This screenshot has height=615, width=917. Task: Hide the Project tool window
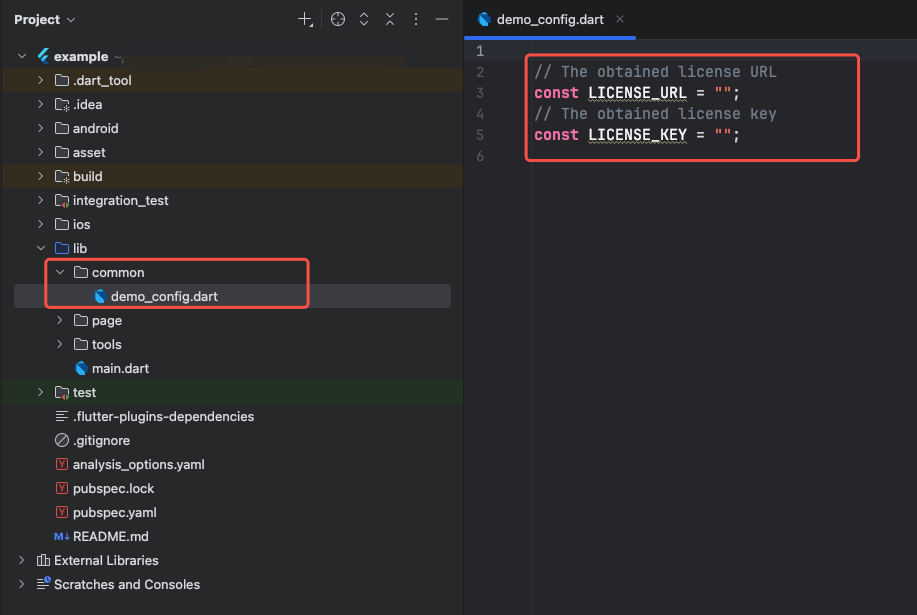pos(441,20)
